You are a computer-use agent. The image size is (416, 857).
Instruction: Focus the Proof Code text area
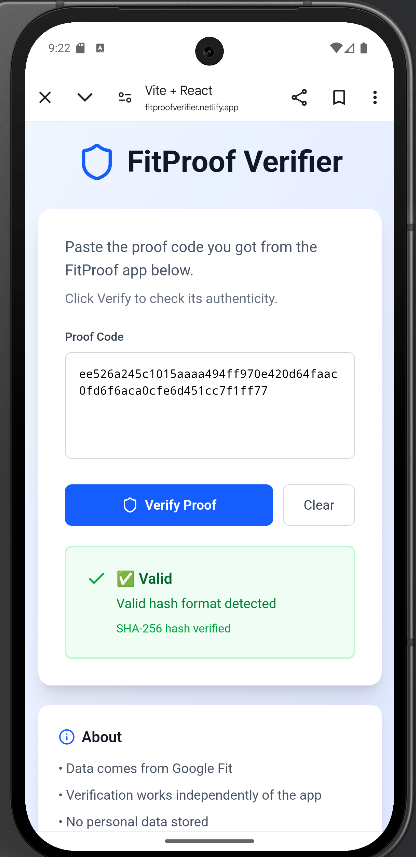point(210,406)
